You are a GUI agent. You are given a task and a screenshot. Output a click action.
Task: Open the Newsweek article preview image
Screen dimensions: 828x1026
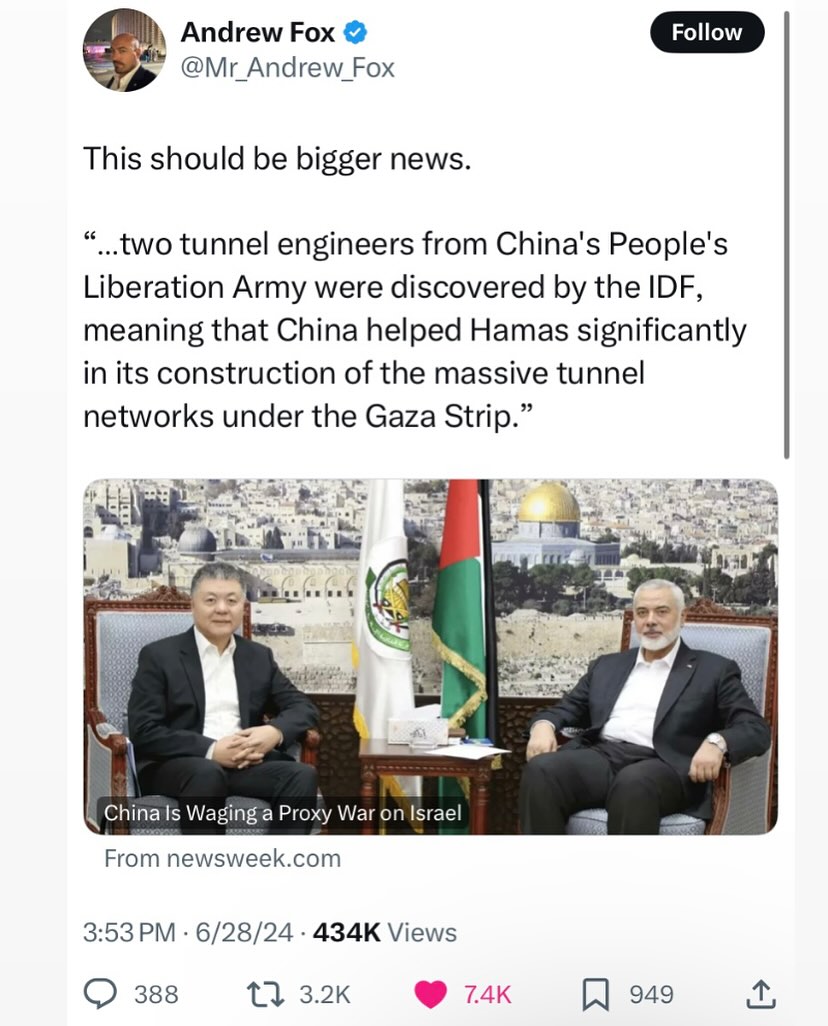point(431,656)
